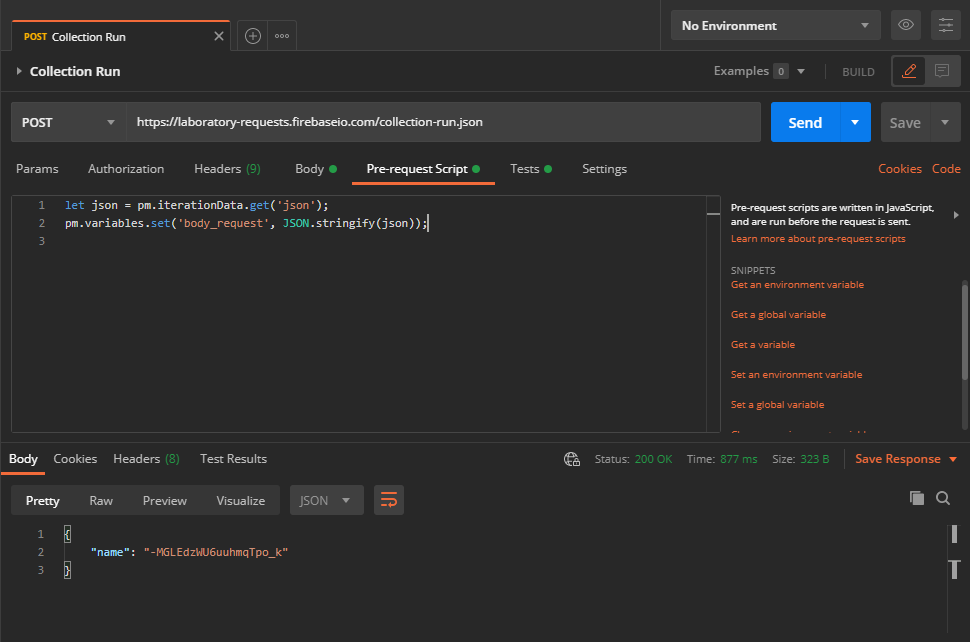
Task: Click the Send button
Action: (x=805, y=122)
